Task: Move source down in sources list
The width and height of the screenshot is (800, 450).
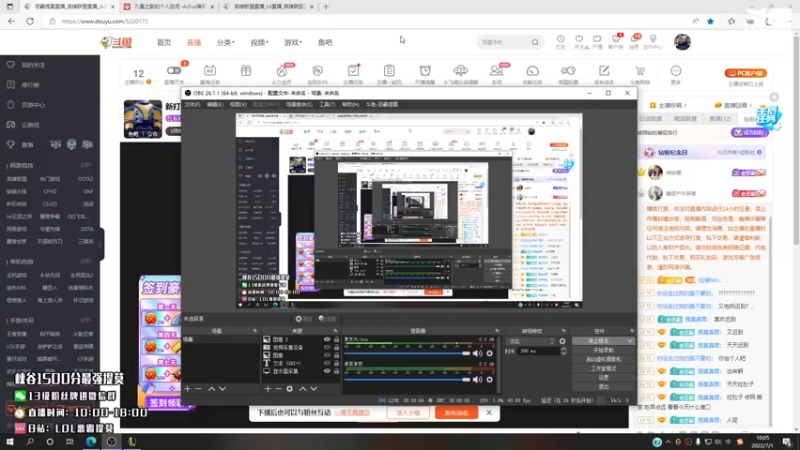Action: click(x=314, y=389)
